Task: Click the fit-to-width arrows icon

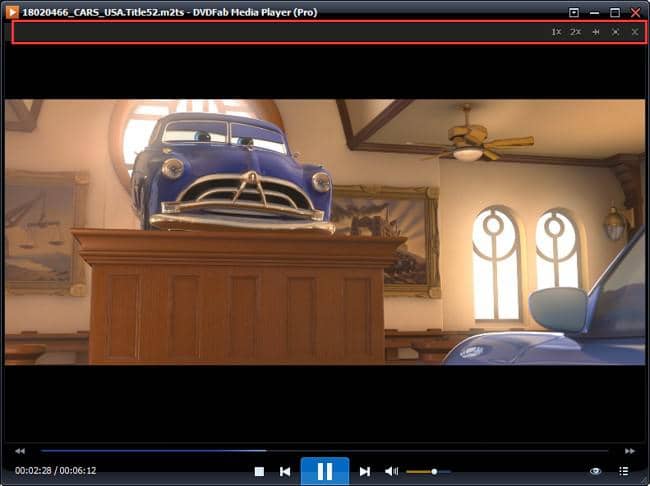Action: (596, 32)
